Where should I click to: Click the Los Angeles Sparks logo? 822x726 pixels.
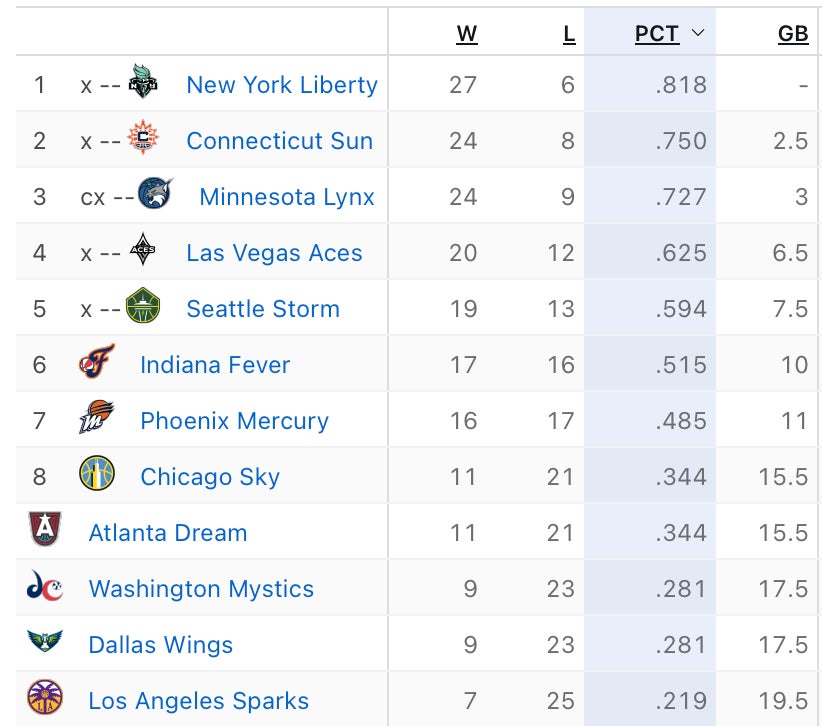46,699
